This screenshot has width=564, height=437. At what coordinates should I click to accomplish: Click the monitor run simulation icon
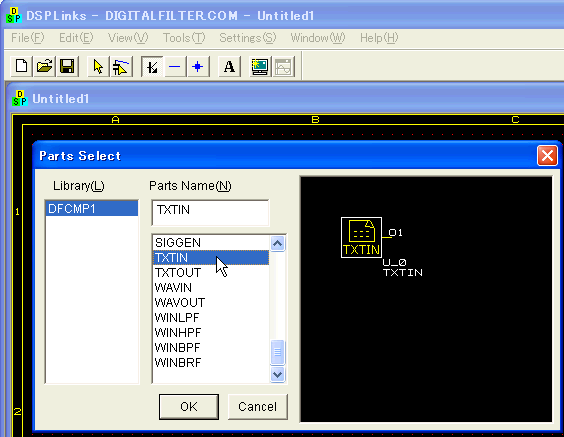point(260,67)
